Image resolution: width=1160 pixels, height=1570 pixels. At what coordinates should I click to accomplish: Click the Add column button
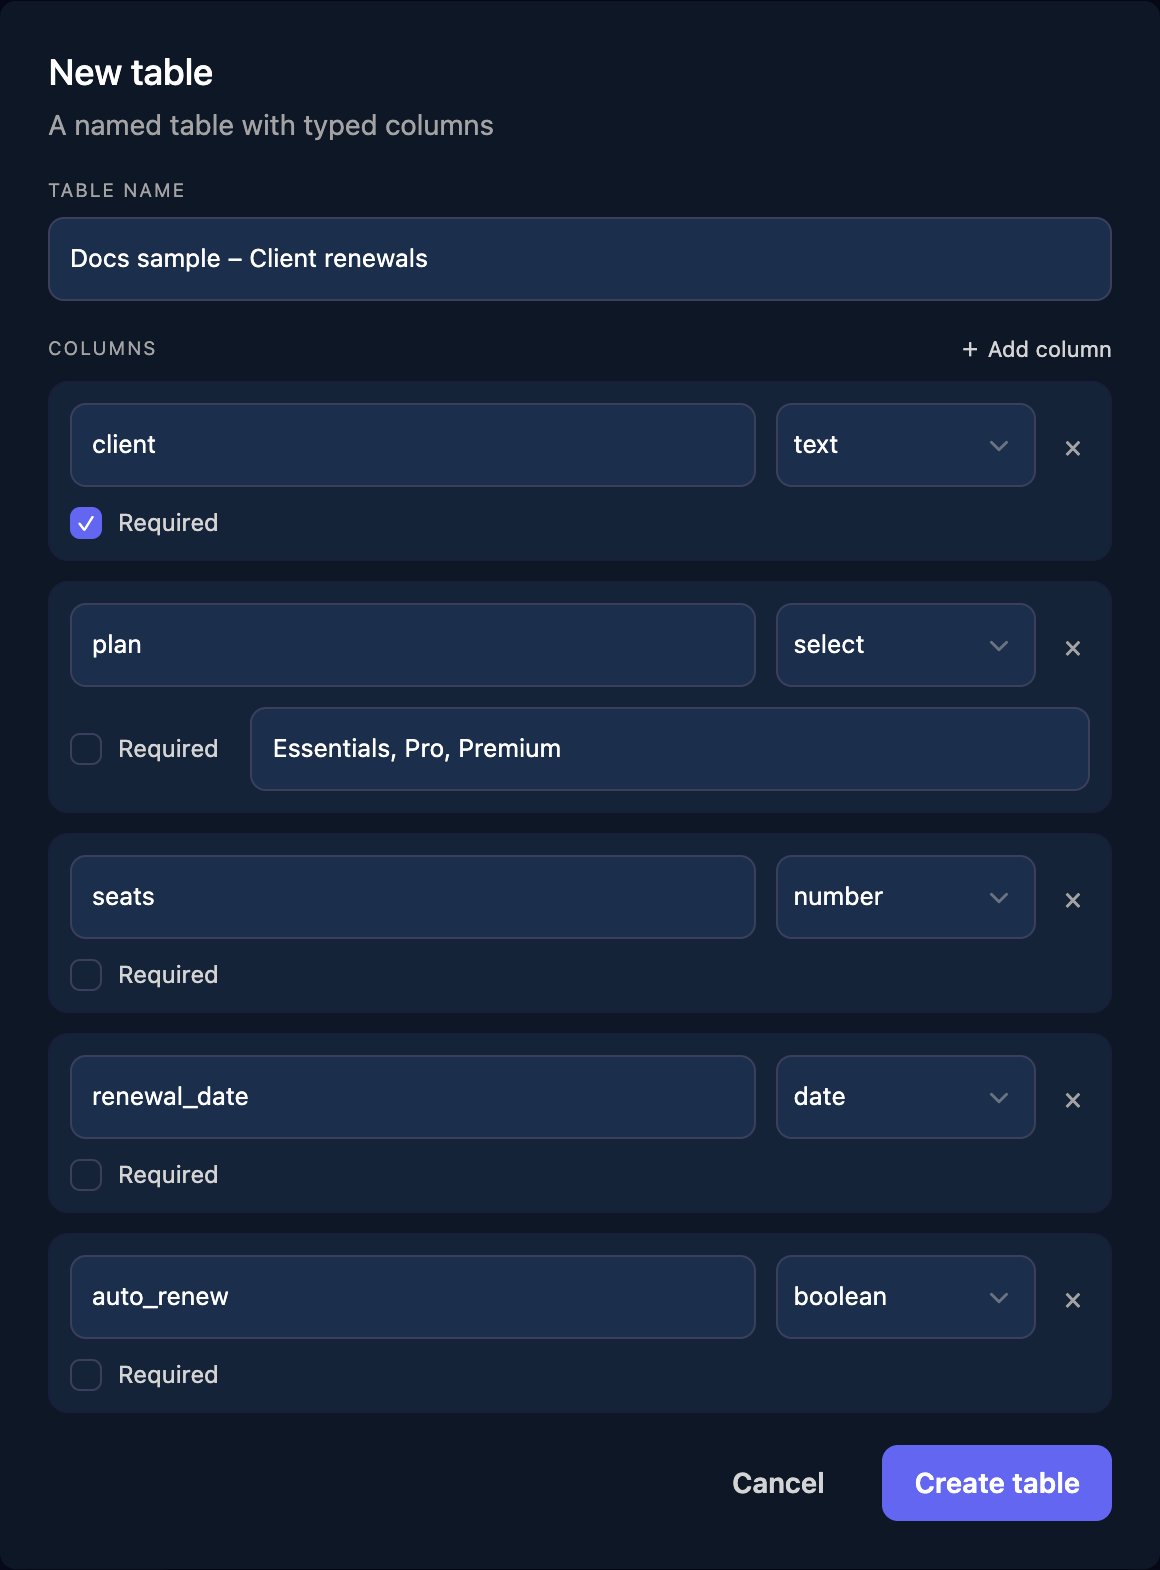click(x=1036, y=349)
